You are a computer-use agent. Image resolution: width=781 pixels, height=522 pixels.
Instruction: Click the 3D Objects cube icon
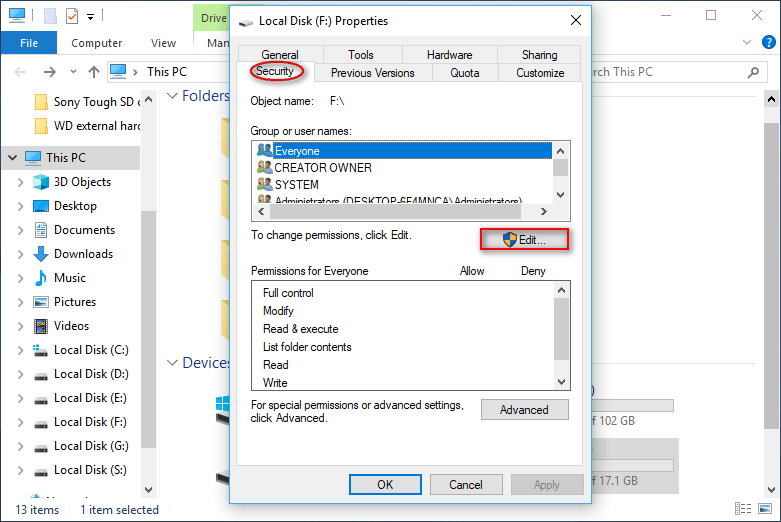(x=41, y=182)
